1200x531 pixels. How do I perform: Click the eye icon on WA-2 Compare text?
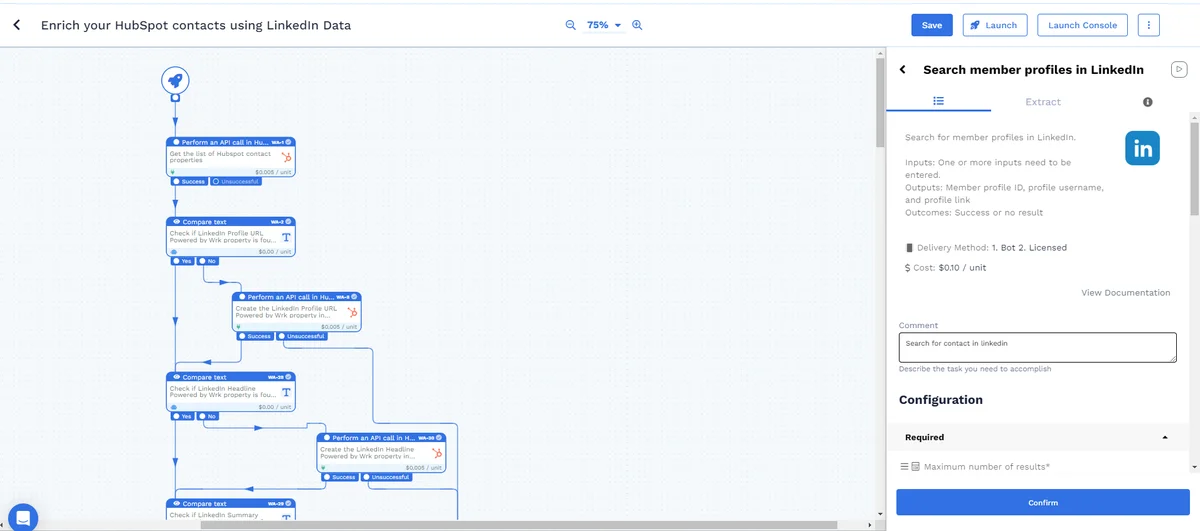(x=177, y=222)
